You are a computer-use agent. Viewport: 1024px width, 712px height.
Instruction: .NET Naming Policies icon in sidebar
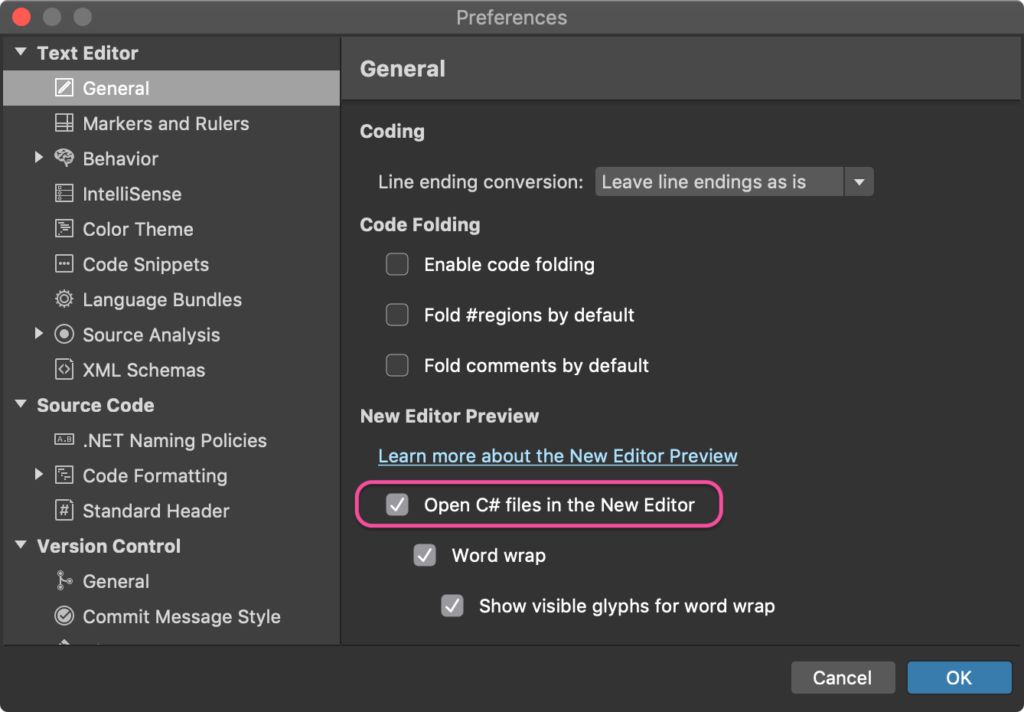point(64,441)
